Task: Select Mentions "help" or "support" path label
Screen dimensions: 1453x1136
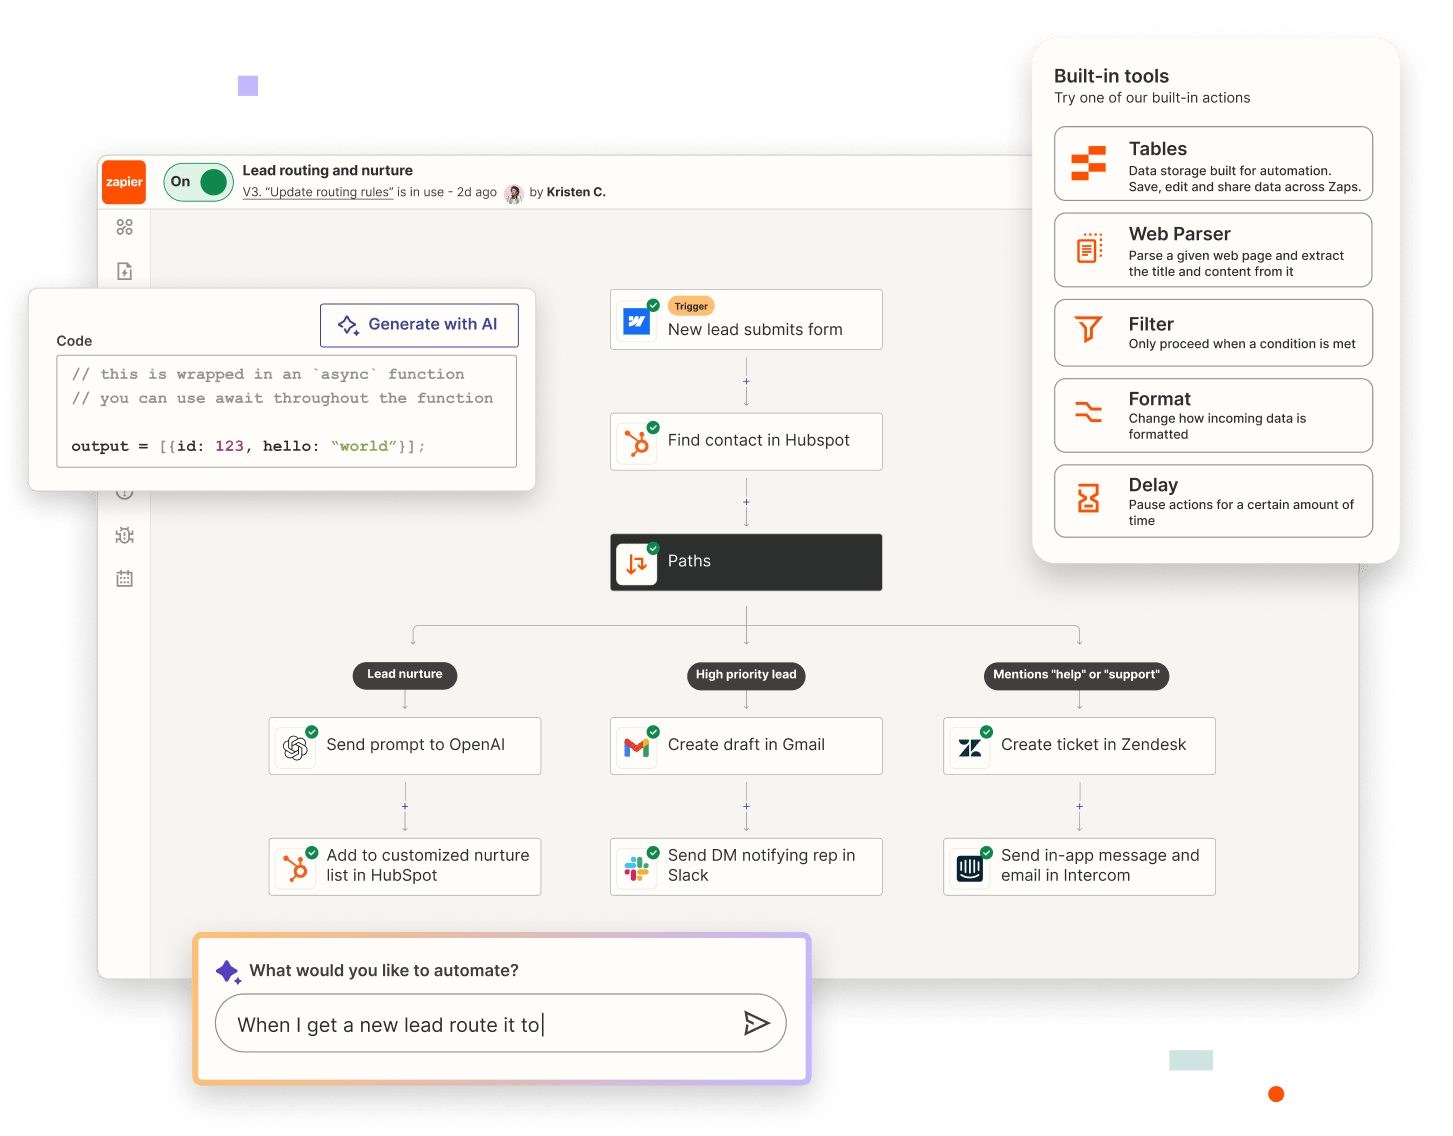Action: tap(1076, 675)
